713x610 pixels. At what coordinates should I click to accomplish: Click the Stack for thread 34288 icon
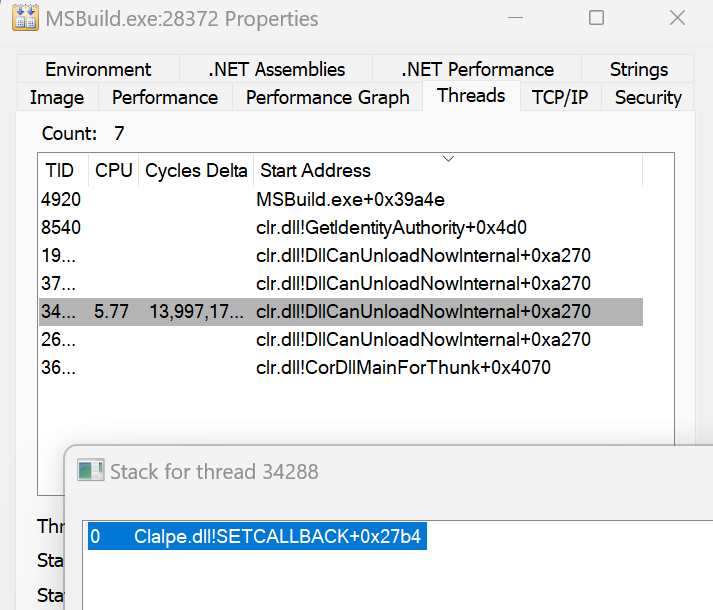(91, 470)
